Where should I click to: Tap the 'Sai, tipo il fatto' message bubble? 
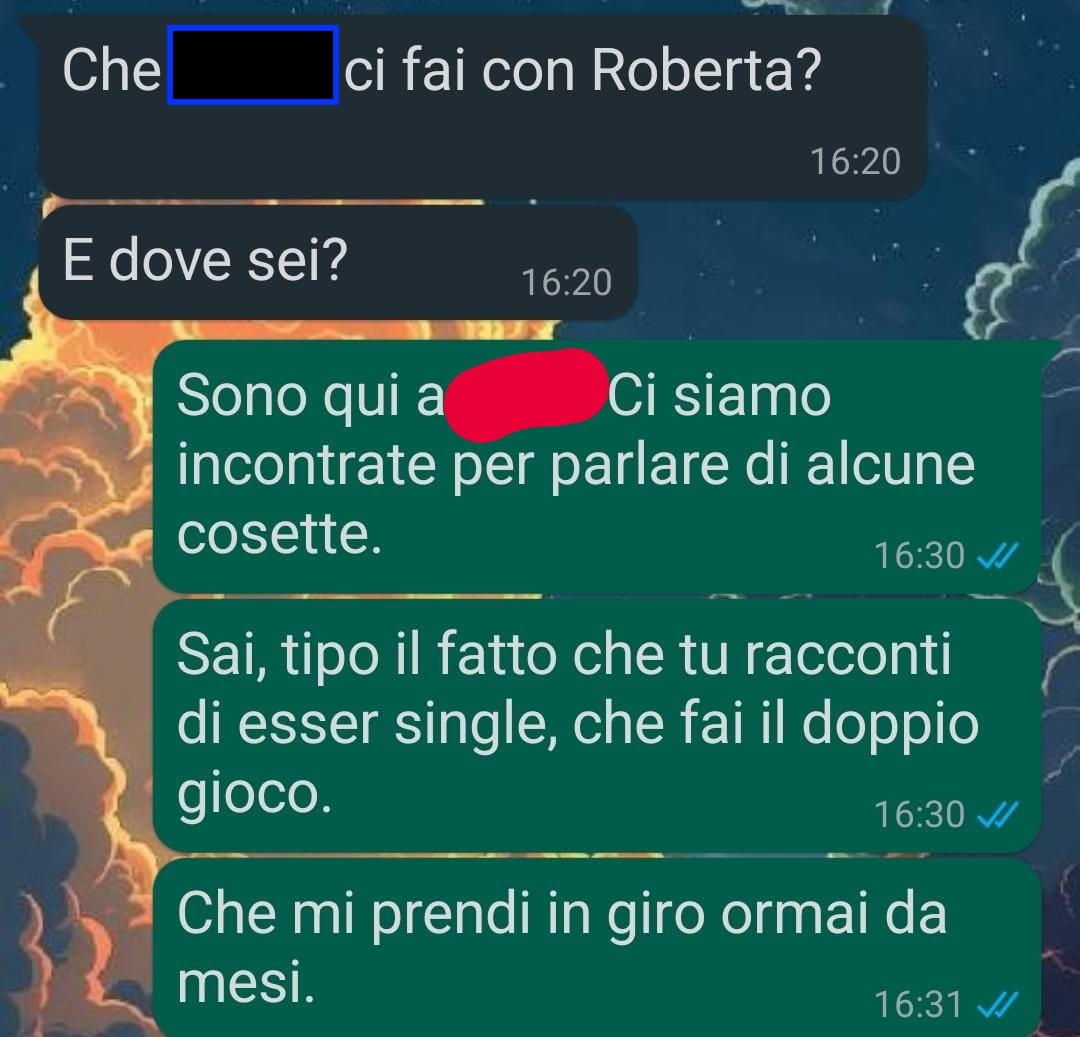[x=596, y=726]
